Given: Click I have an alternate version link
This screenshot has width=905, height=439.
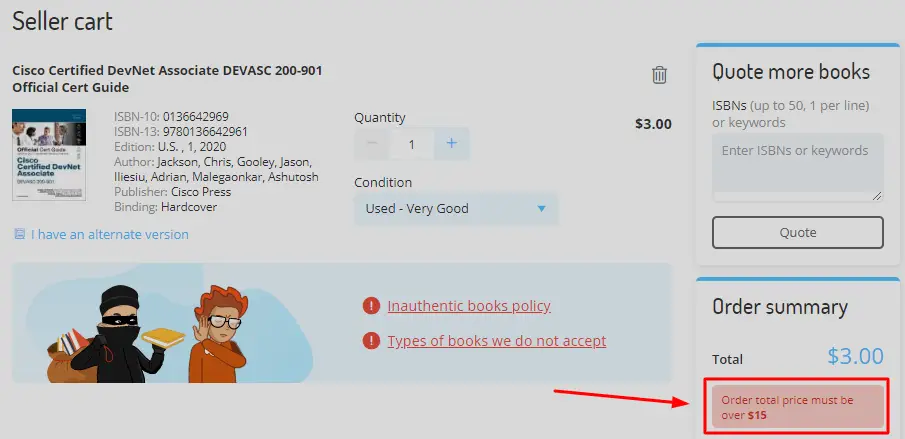Looking at the screenshot, I should point(110,234).
